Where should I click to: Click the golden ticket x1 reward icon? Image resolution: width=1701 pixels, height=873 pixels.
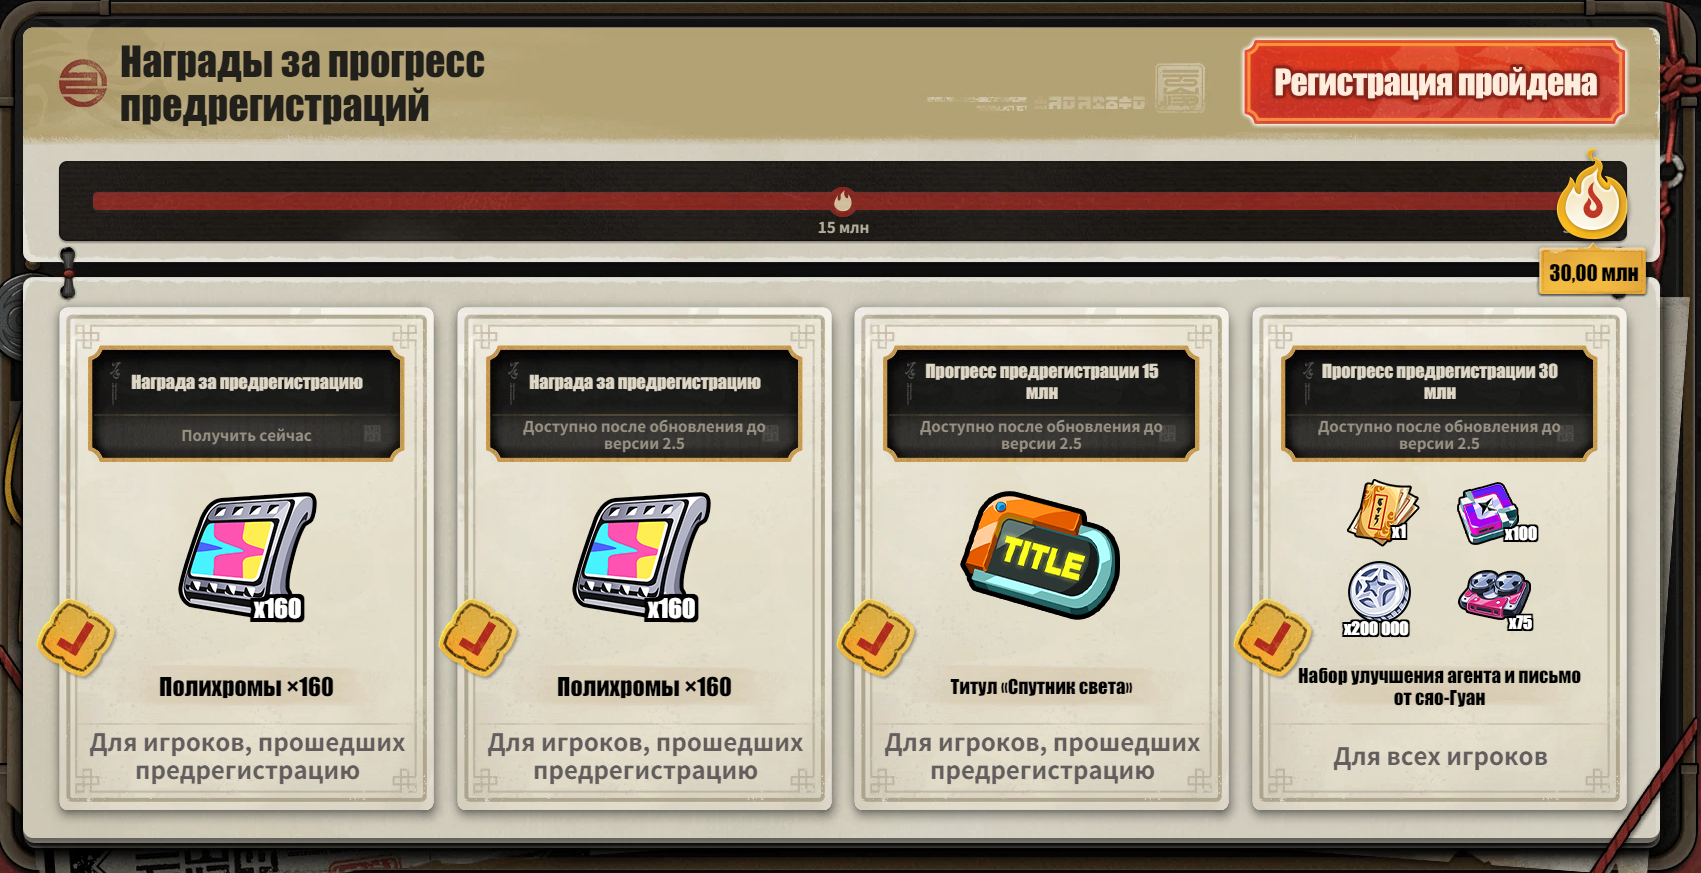pos(1382,512)
